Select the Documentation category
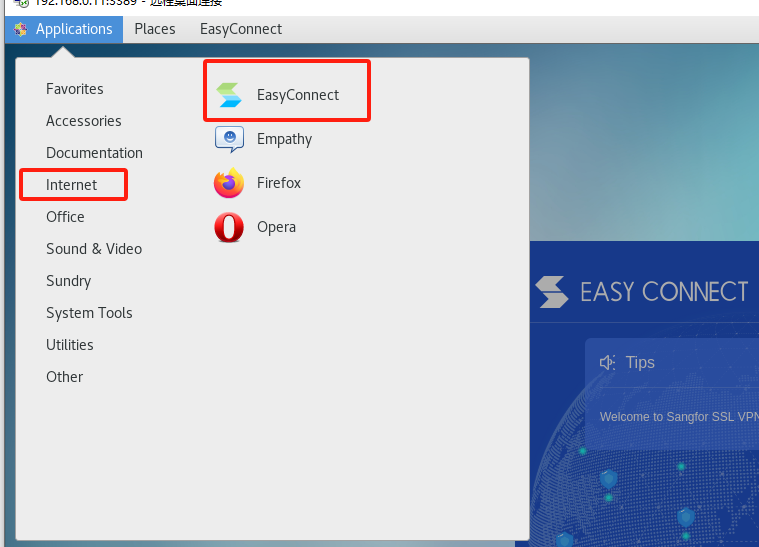 click(x=94, y=153)
